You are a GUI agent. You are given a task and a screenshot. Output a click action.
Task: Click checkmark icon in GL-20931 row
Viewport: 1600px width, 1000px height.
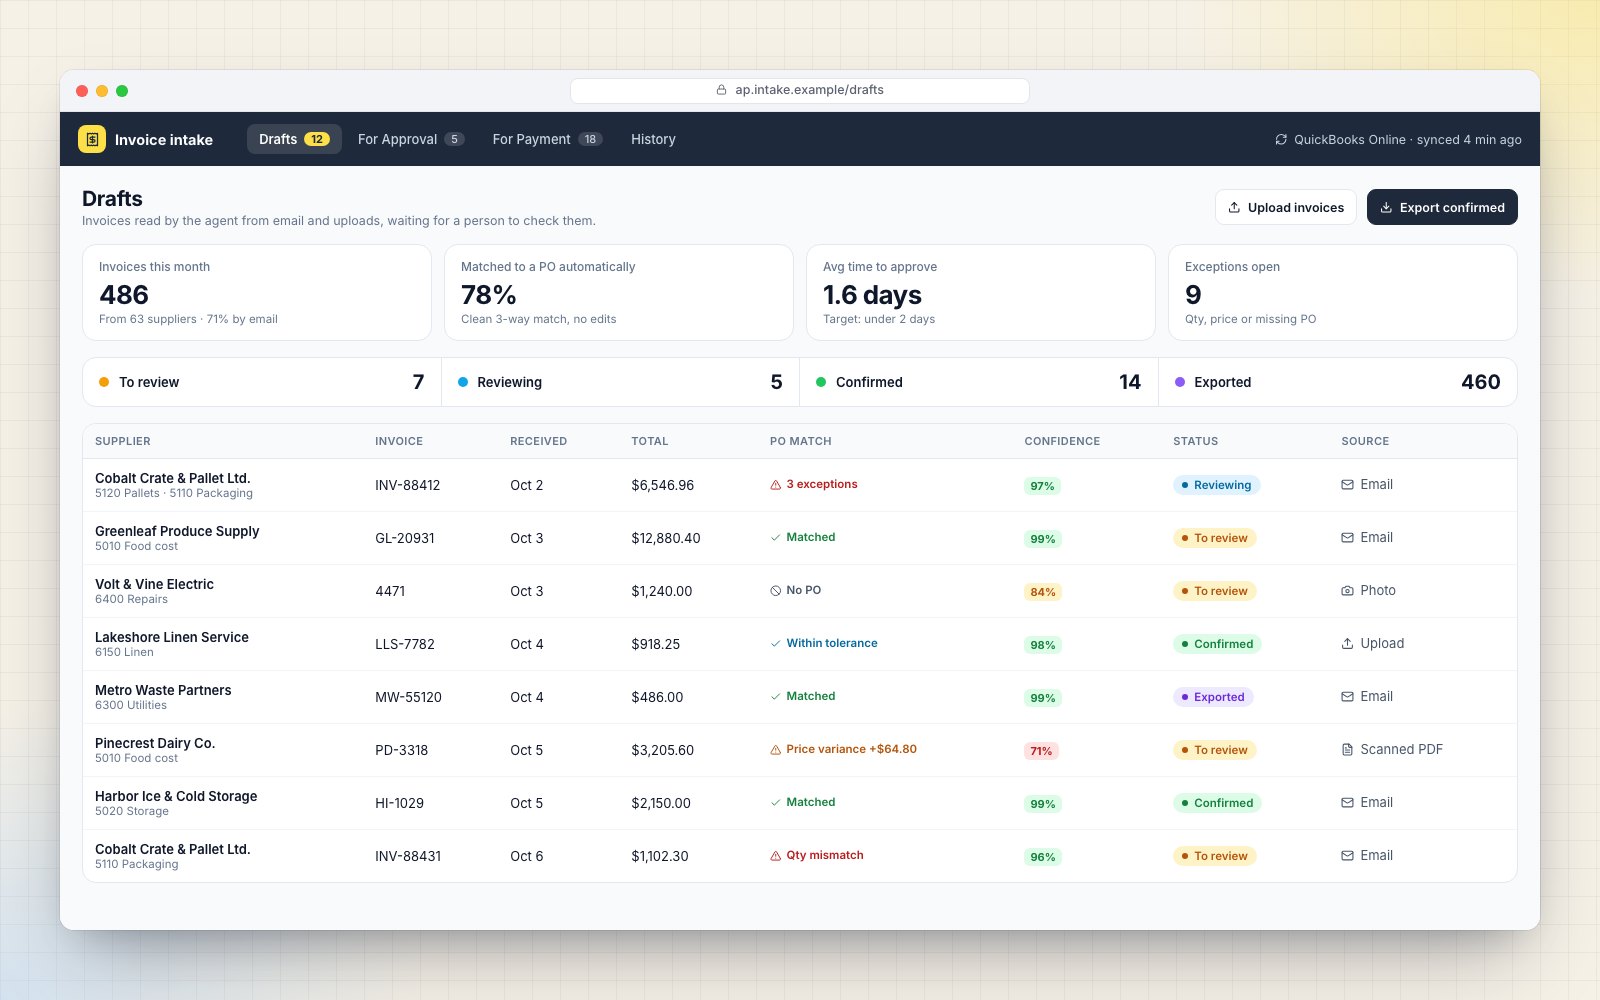[x=775, y=538]
